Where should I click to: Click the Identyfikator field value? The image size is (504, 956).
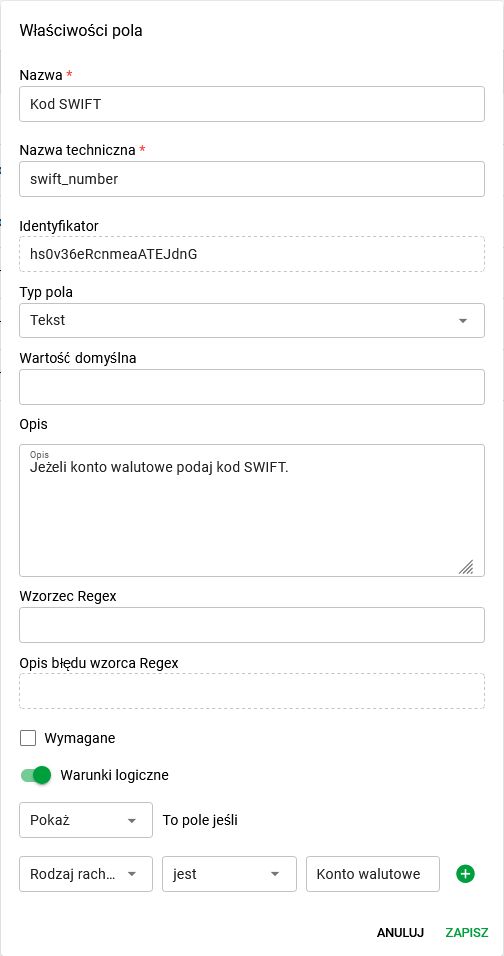(252, 254)
